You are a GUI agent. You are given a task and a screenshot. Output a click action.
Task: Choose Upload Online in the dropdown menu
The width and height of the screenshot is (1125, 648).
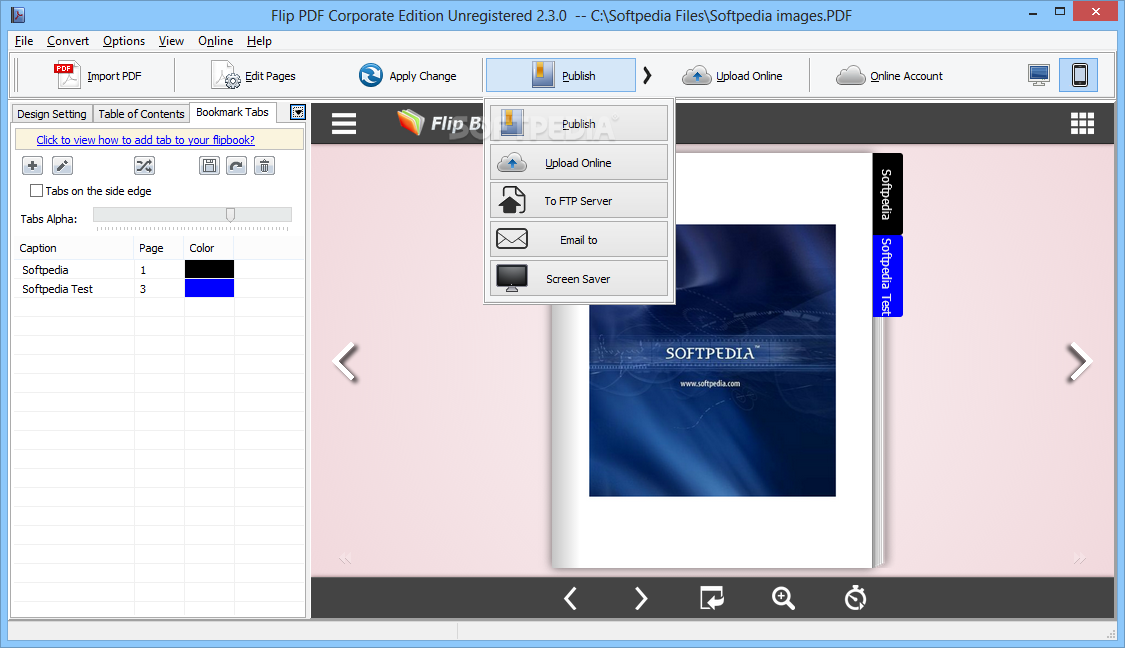tap(579, 163)
